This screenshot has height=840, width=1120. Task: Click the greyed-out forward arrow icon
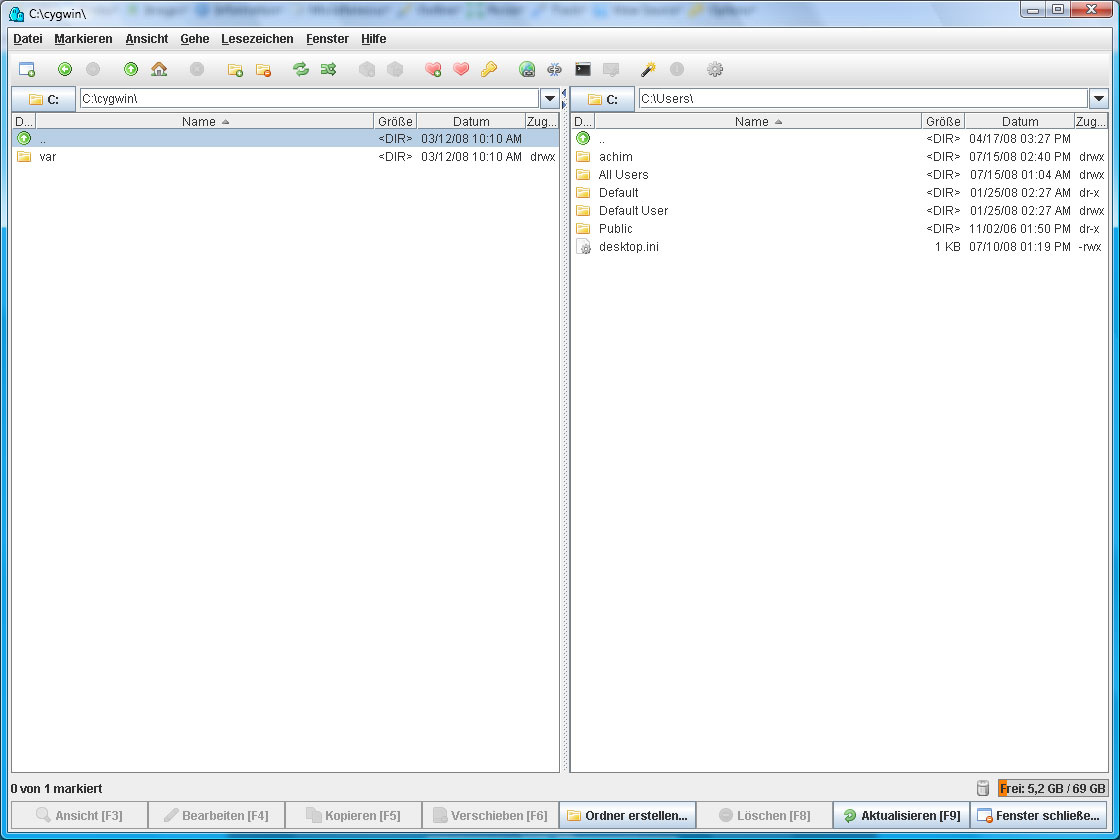pos(93,69)
